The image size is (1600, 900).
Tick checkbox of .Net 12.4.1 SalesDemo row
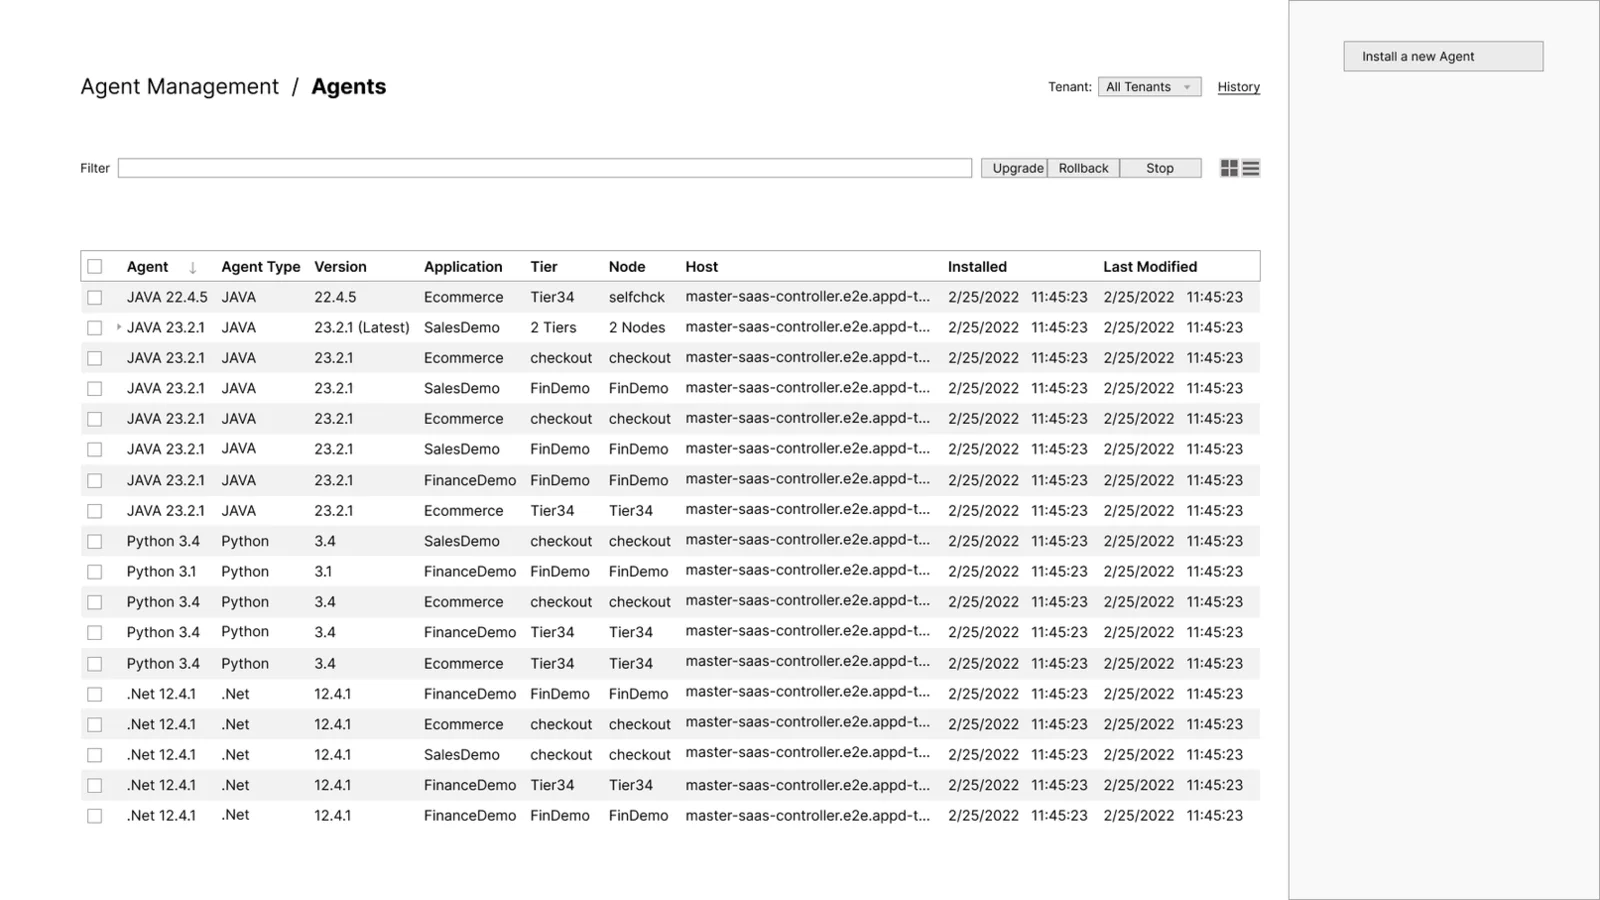click(95, 755)
